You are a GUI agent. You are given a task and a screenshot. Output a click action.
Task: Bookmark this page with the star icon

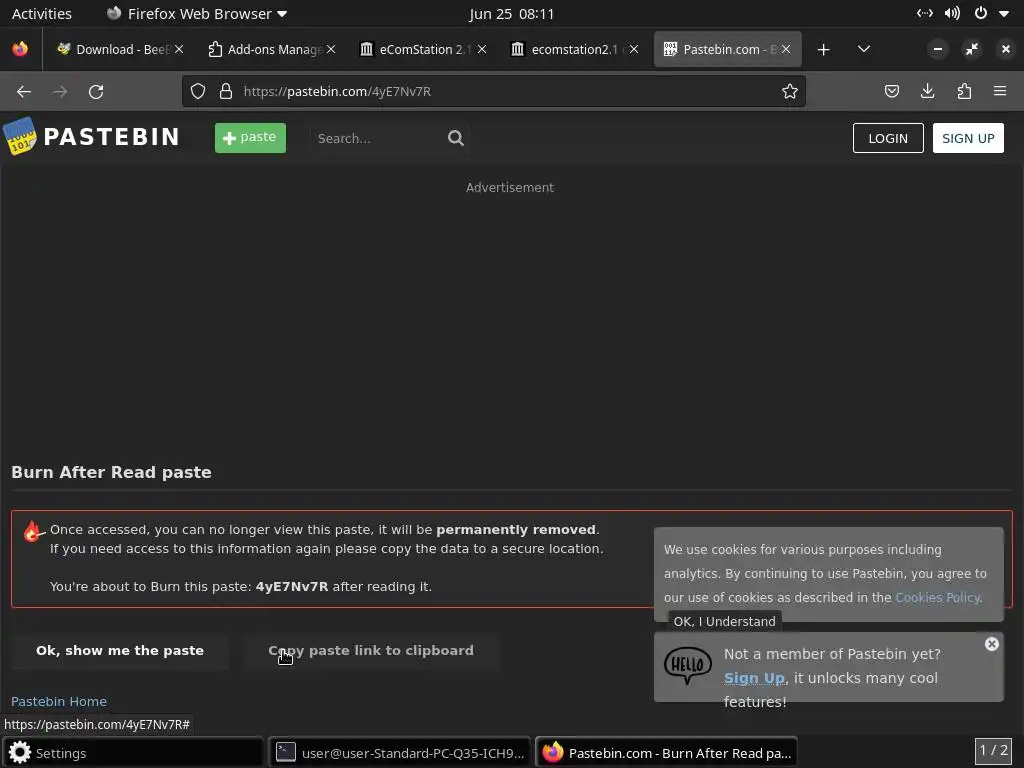[x=790, y=91]
